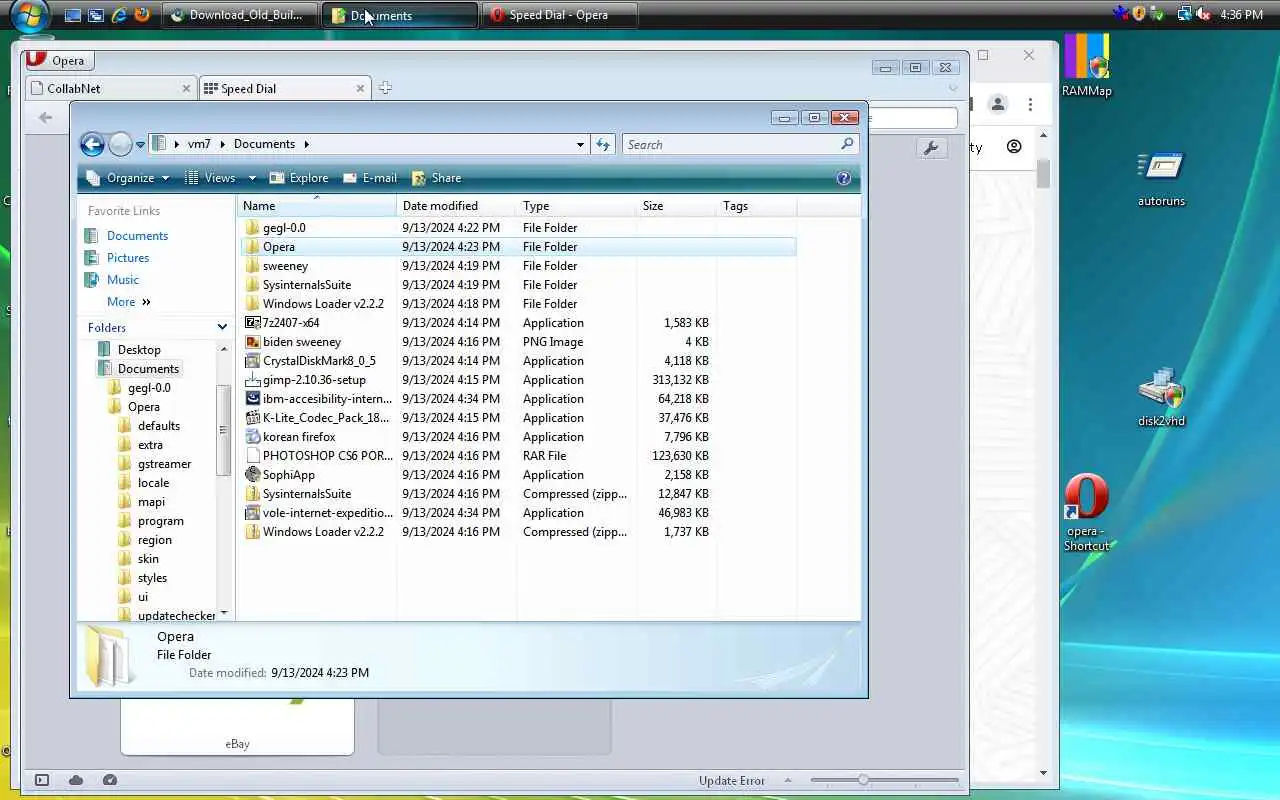Select the PHOTOSHOP CS6 RAR file icon
This screenshot has width=1280, height=800.
click(253, 456)
